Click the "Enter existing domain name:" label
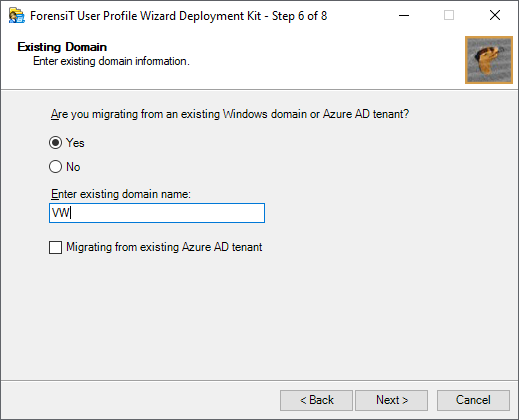Screen dimensions: 519x420 121,194
